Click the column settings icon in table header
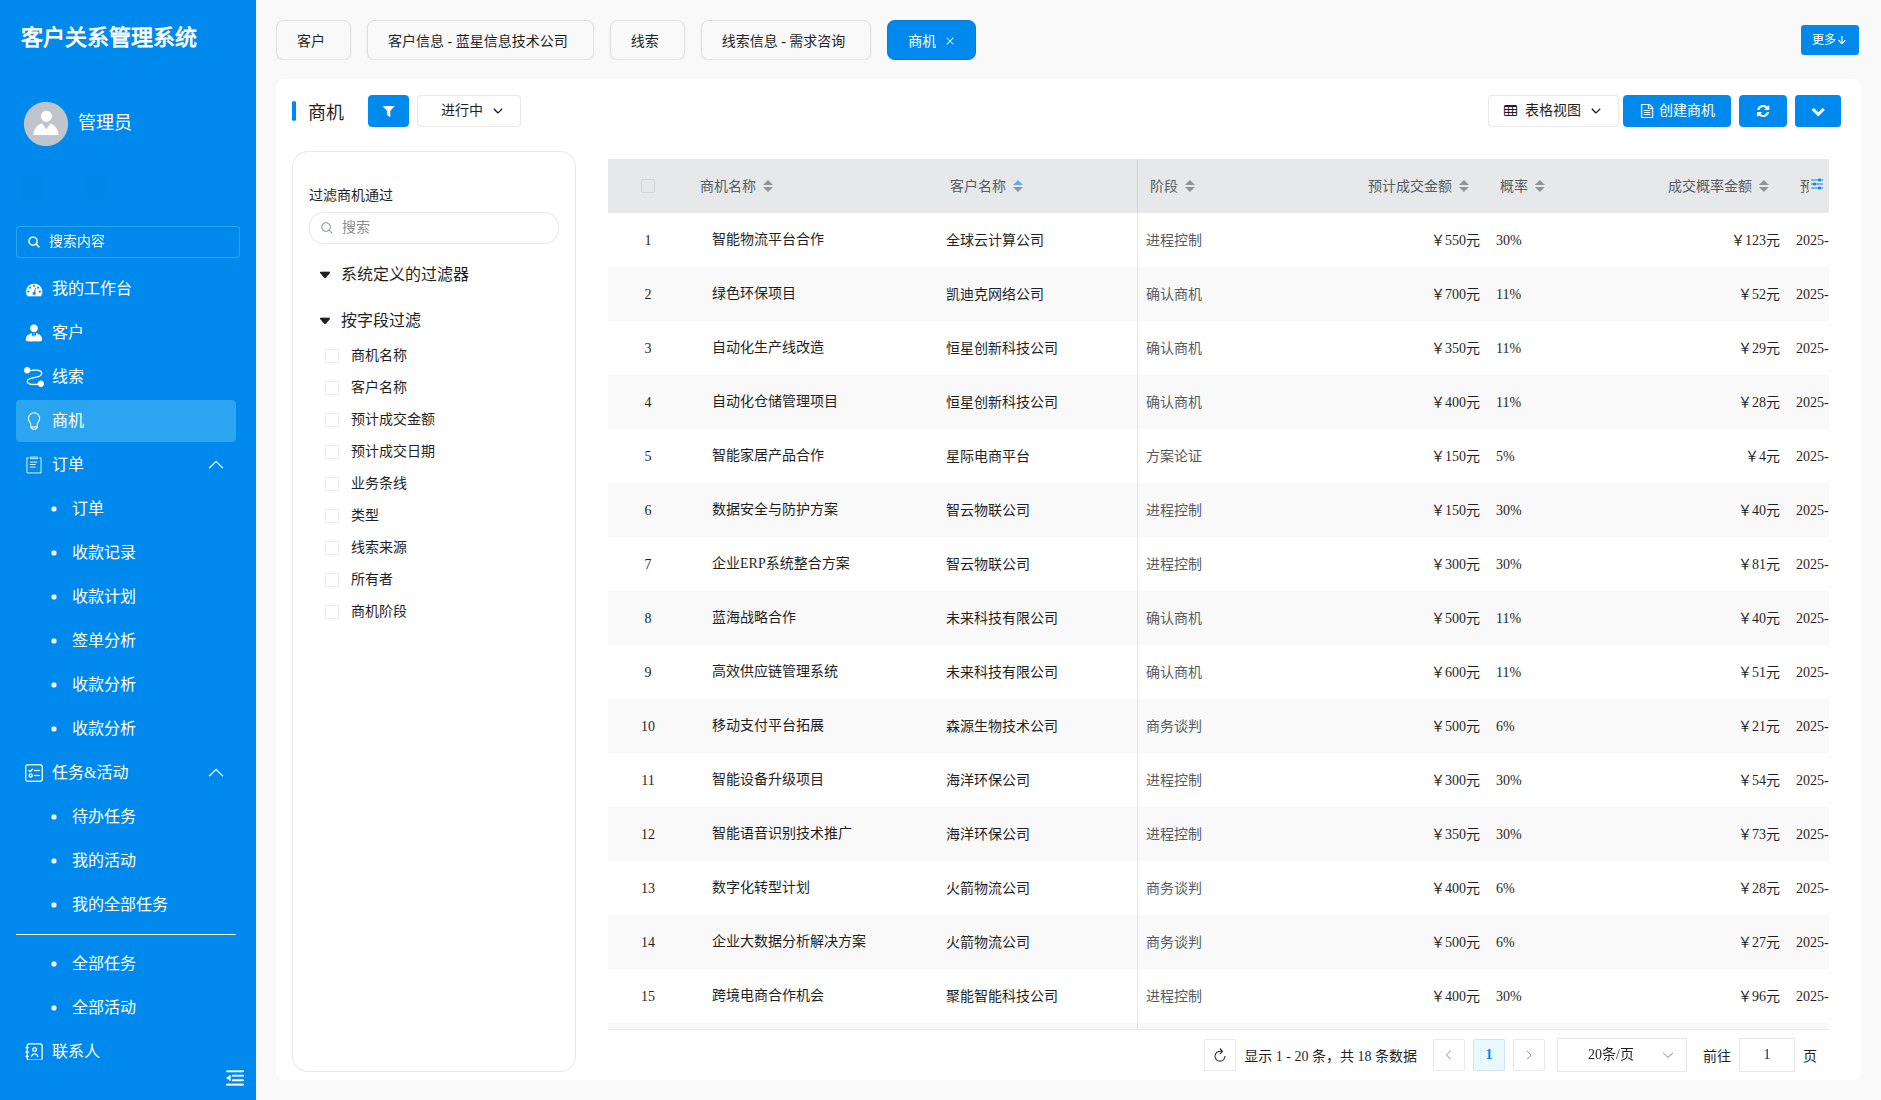The image size is (1881, 1100). [1817, 184]
